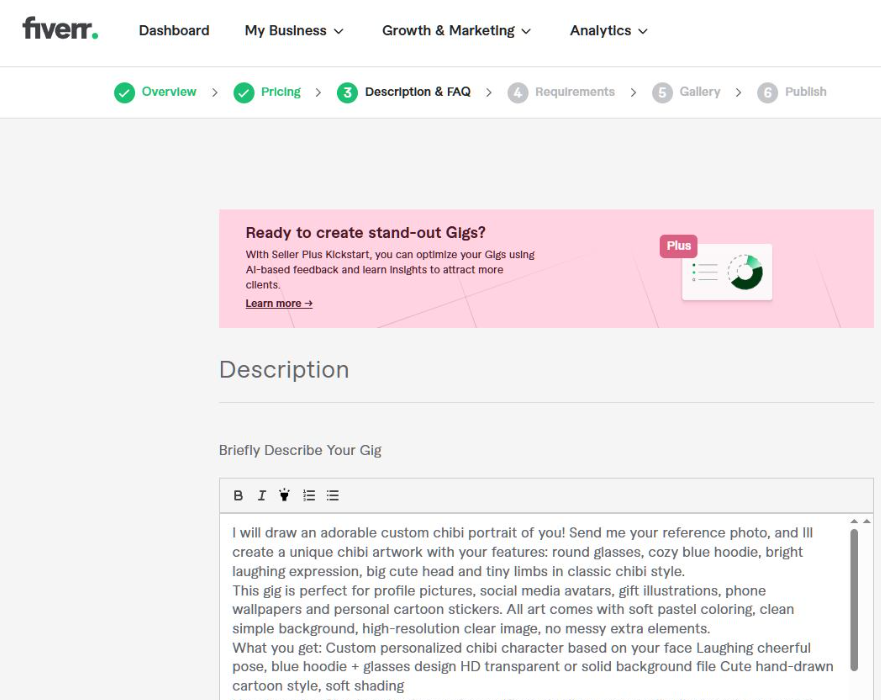Toggle bold formatting in description editor
881x700 pixels.
click(238, 496)
